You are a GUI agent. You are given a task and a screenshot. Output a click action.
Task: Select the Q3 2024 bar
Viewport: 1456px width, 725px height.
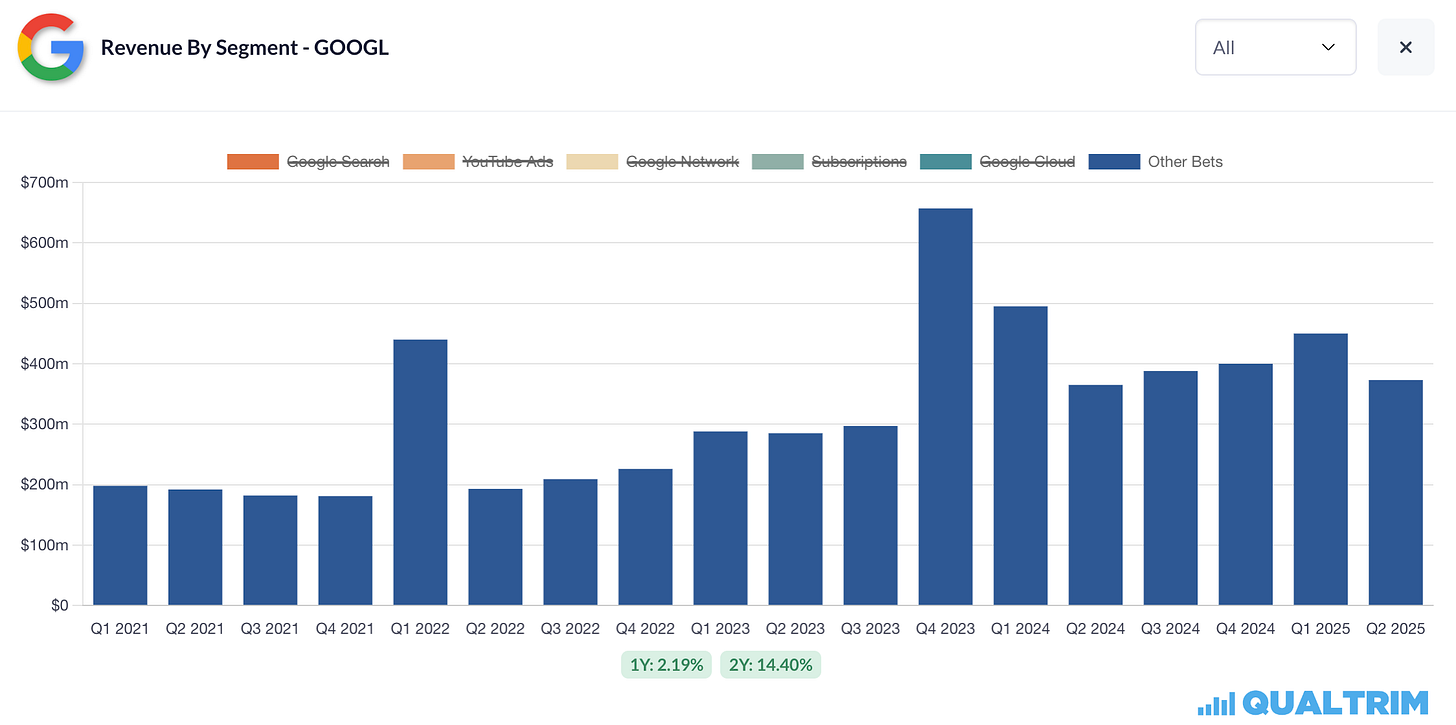click(1170, 488)
